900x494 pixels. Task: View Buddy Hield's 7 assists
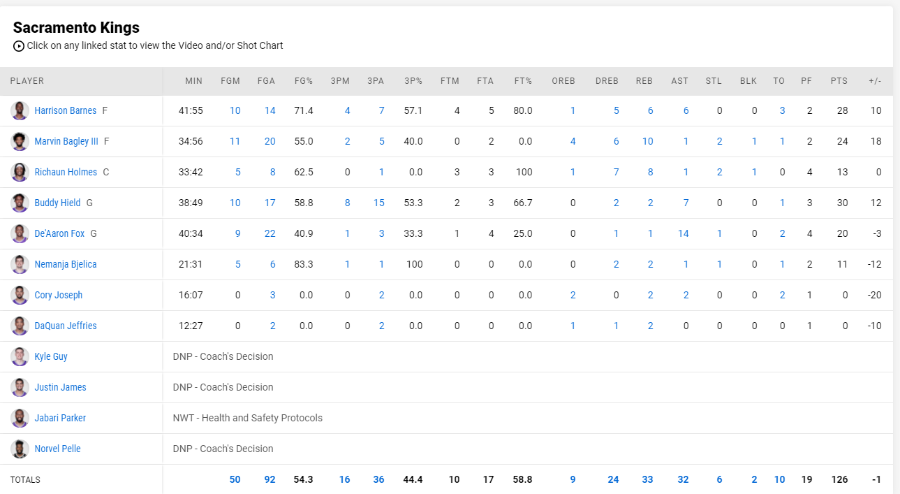coord(685,203)
